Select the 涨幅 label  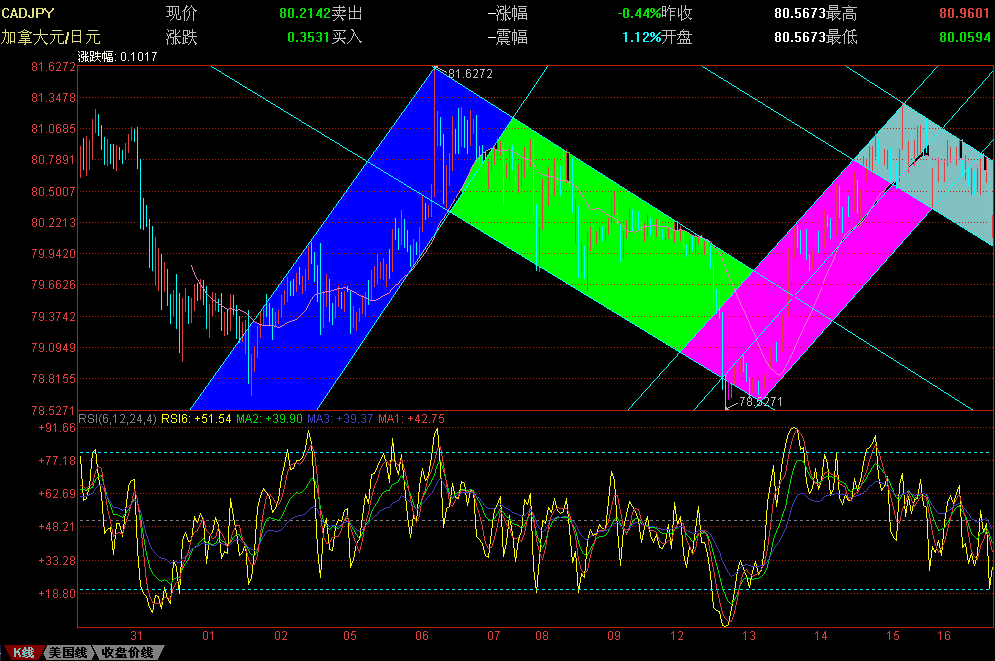pyautogui.click(x=511, y=13)
